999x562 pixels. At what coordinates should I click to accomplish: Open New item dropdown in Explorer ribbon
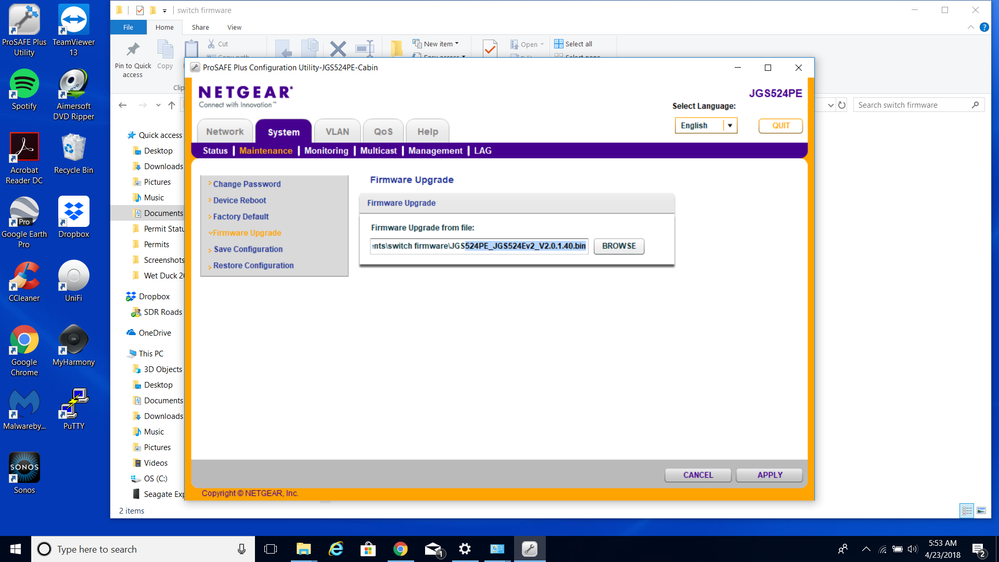436,44
